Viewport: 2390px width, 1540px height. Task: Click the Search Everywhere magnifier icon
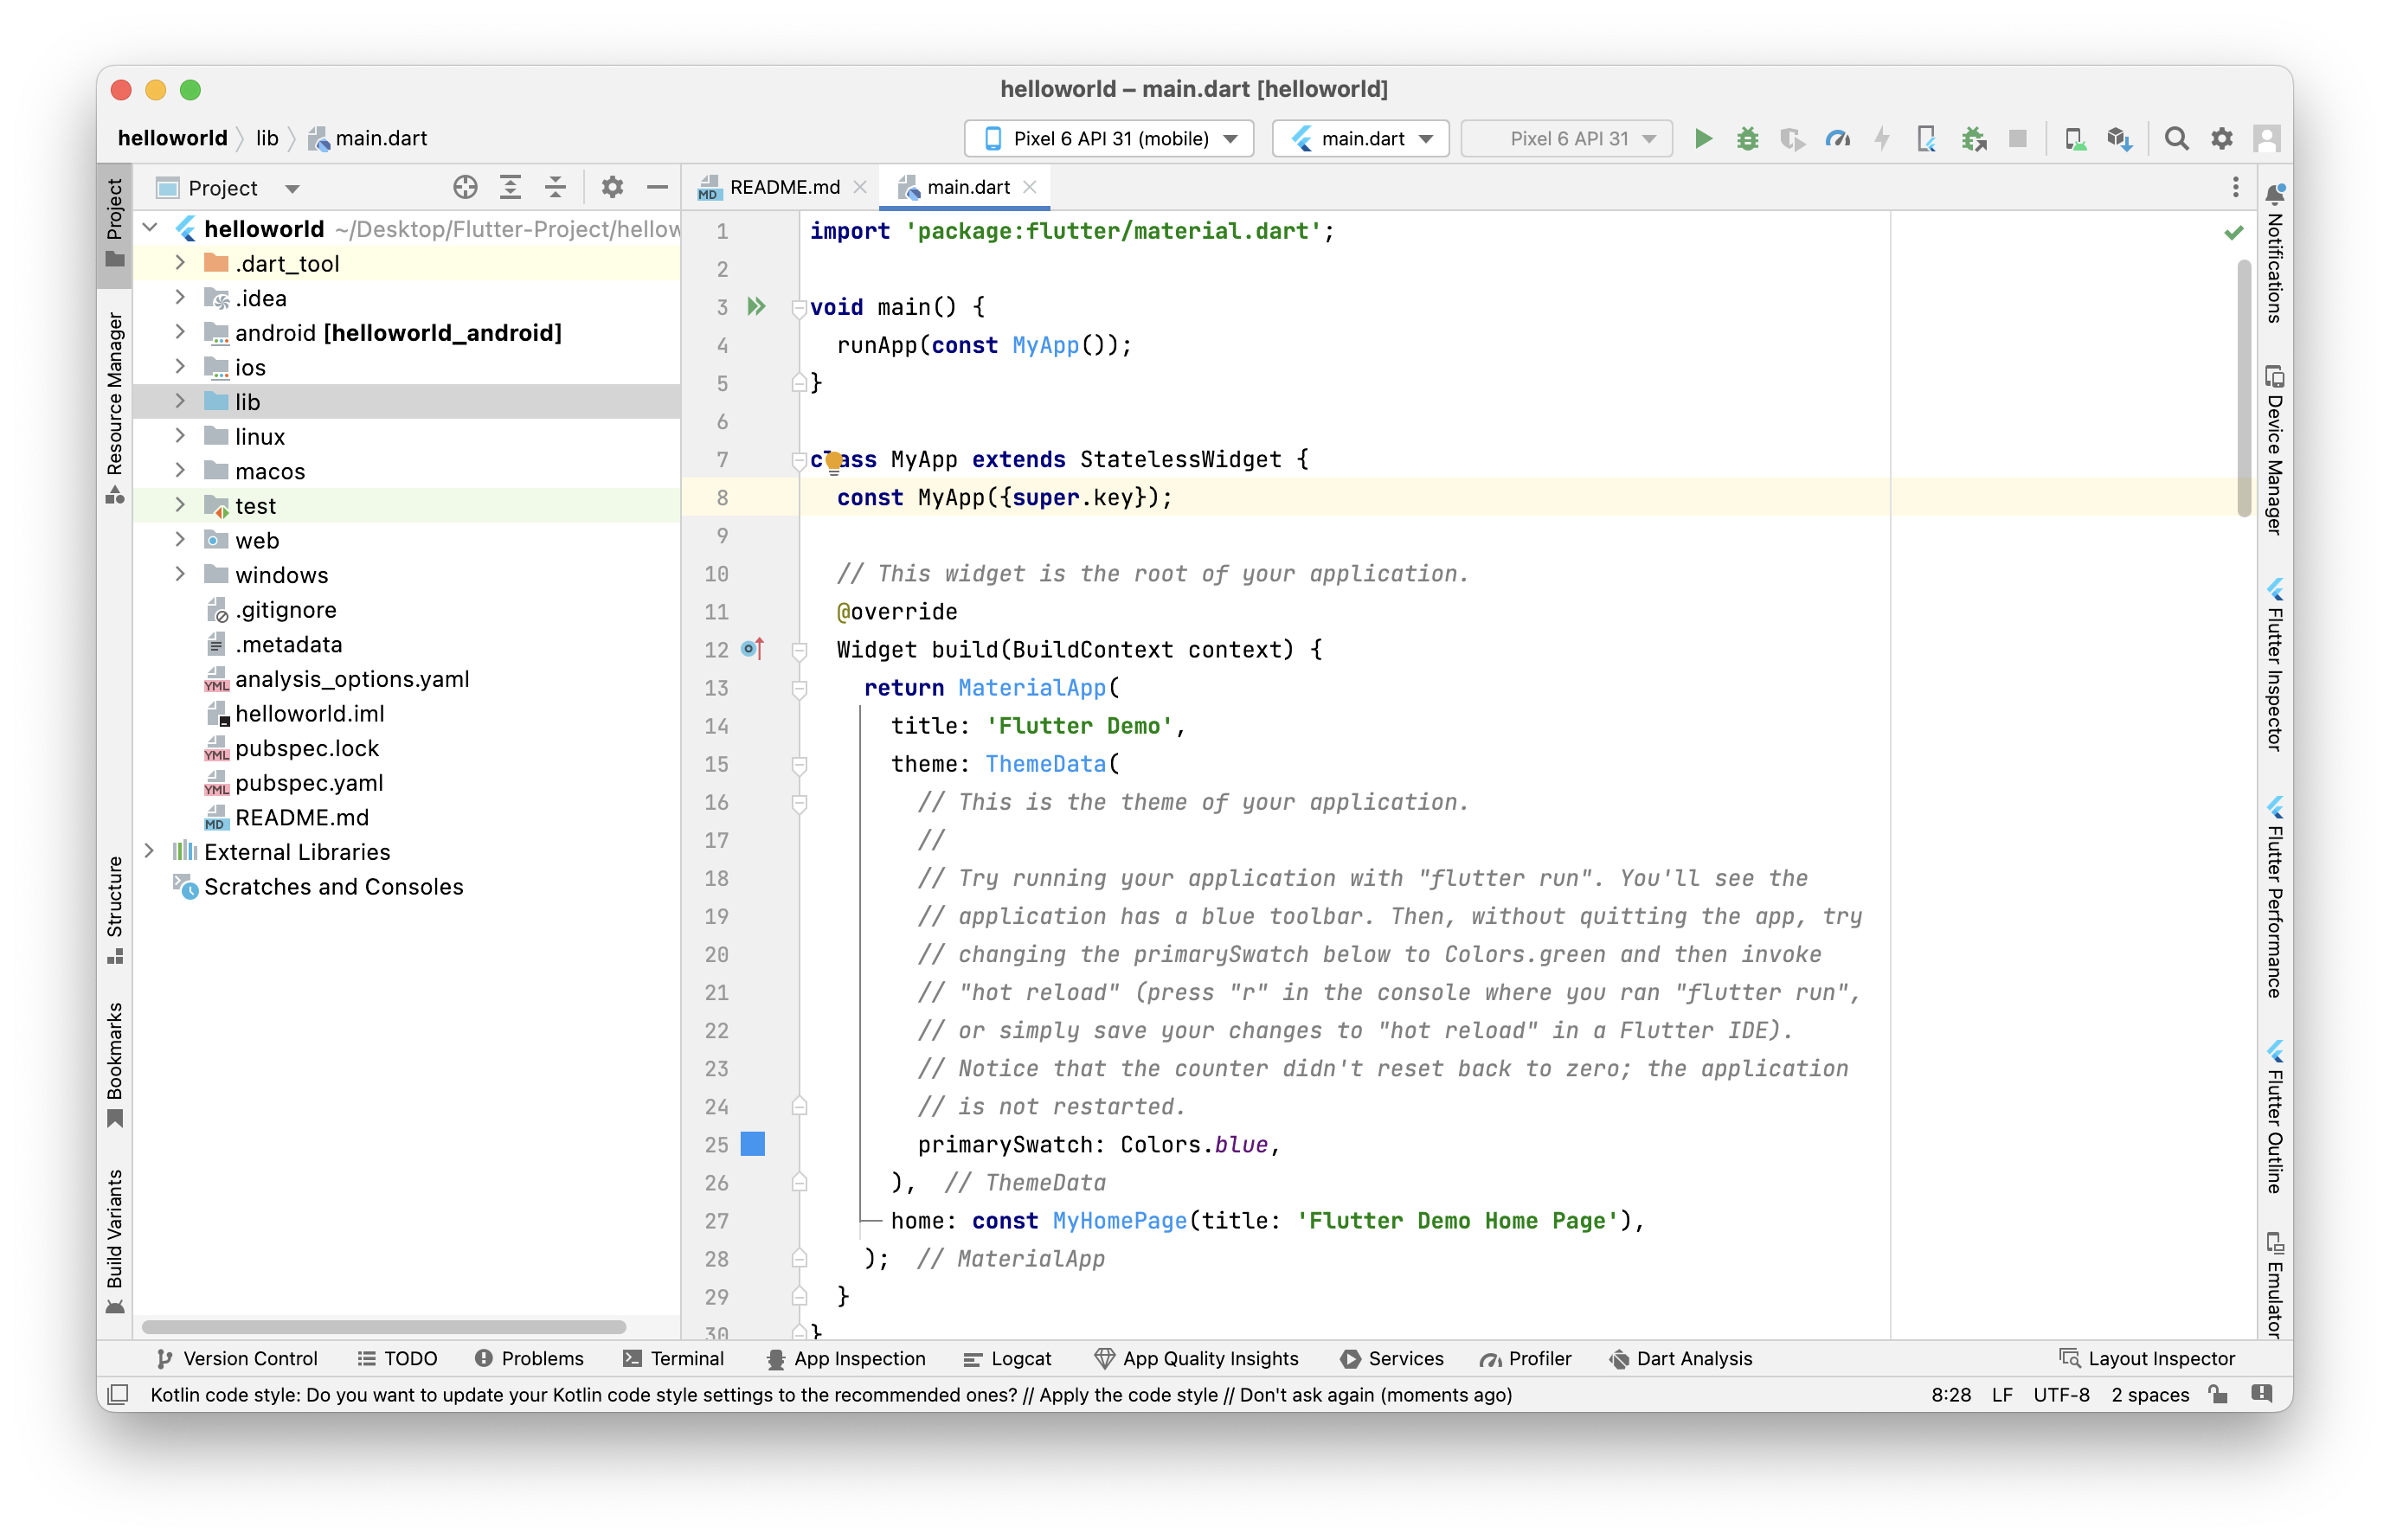point(2176,138)
